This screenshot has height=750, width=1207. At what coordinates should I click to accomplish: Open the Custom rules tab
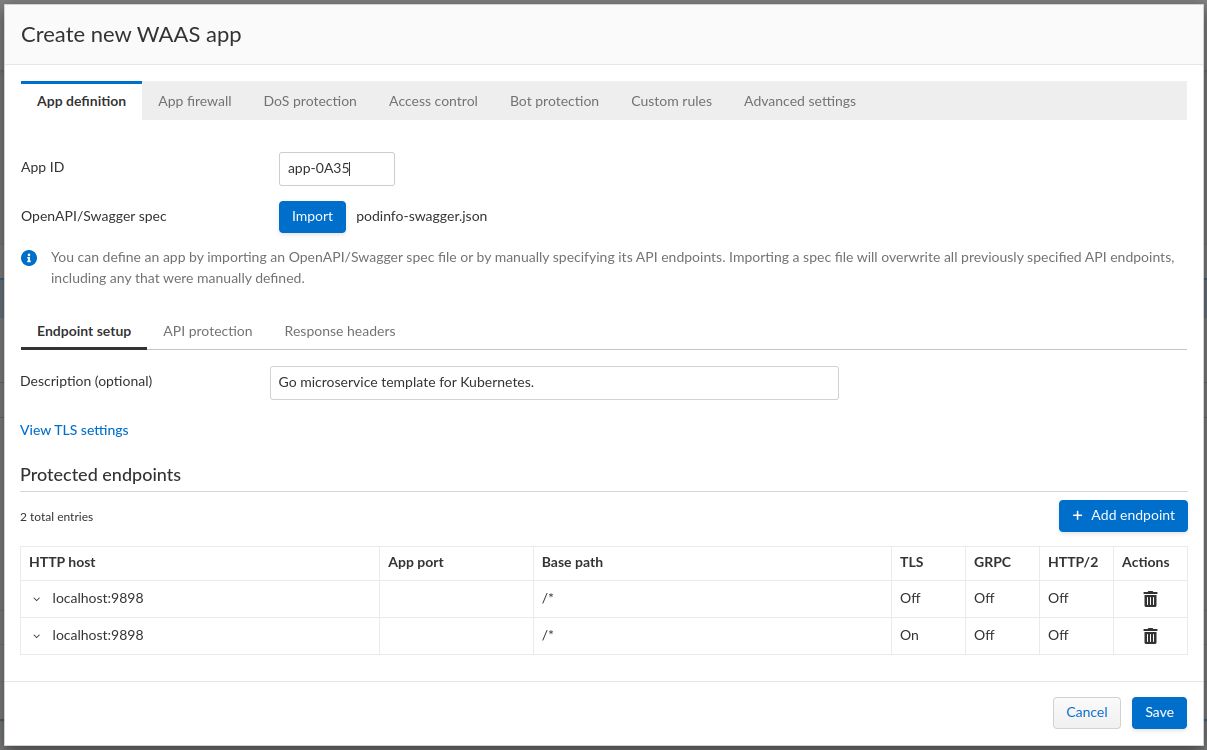pyautogui.click(x=671, y=101)
